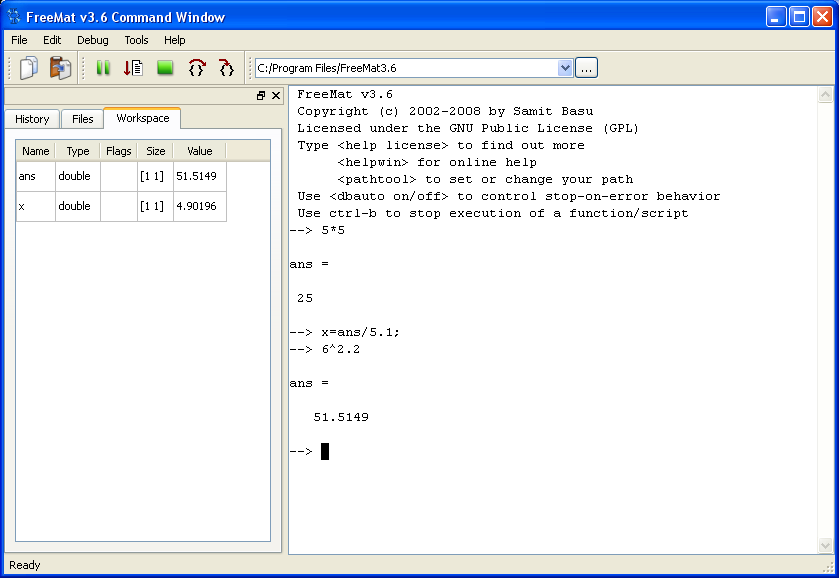The image size is (839, 578).
Task: Click the Step Out braces icon
Action: tap(226, 68)
